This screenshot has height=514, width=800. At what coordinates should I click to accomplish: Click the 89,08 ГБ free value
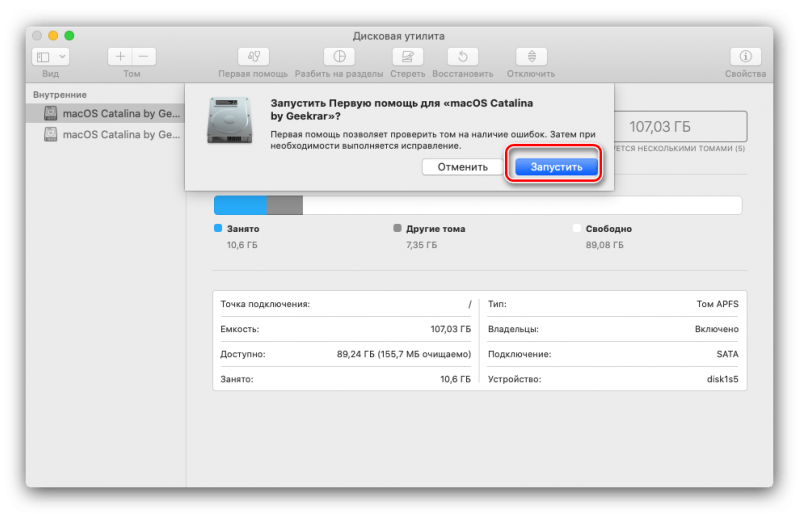pyautogui.click(x=605, y=245)
